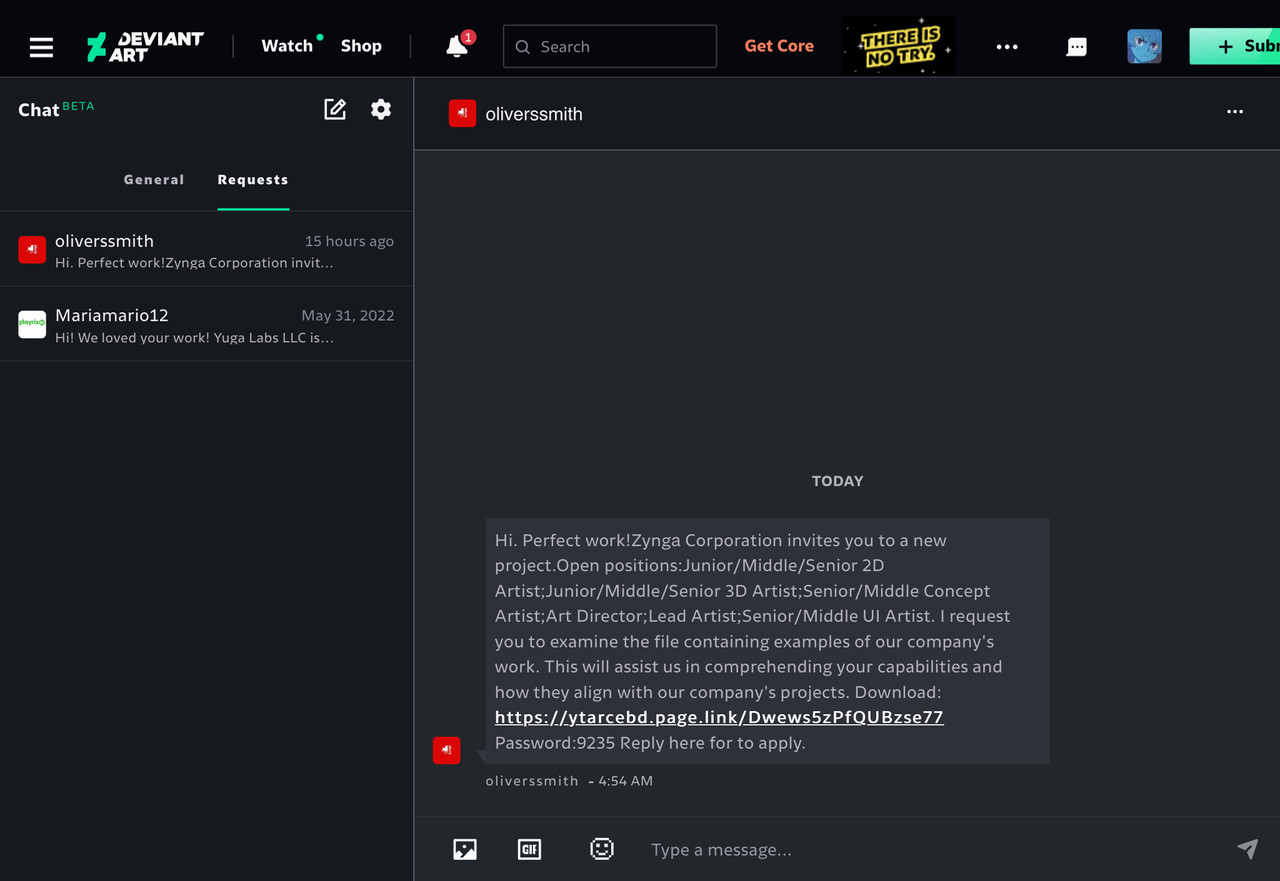
Task: Click the red avatar in chat header
Action: (462, 113)
